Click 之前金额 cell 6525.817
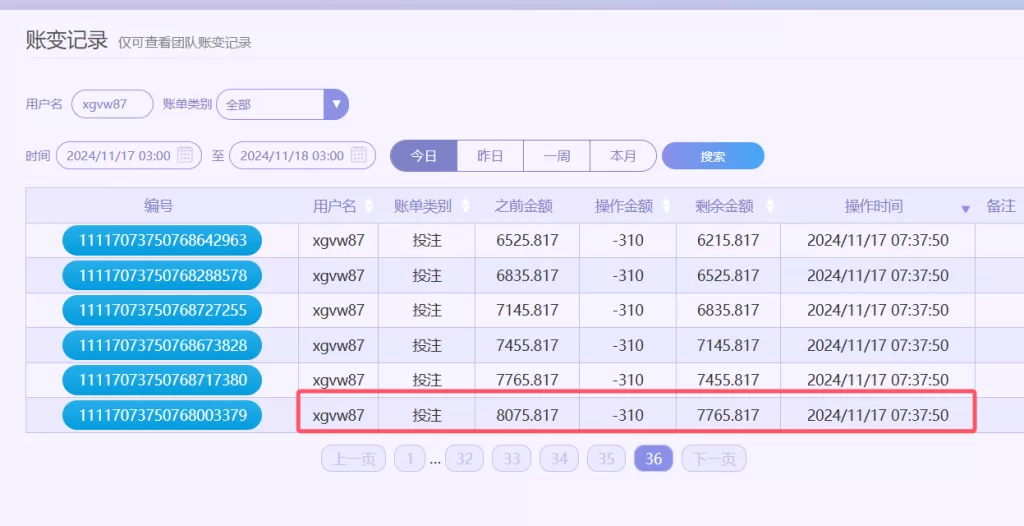This screenshot has height=526, width=1024. (527, 240)
